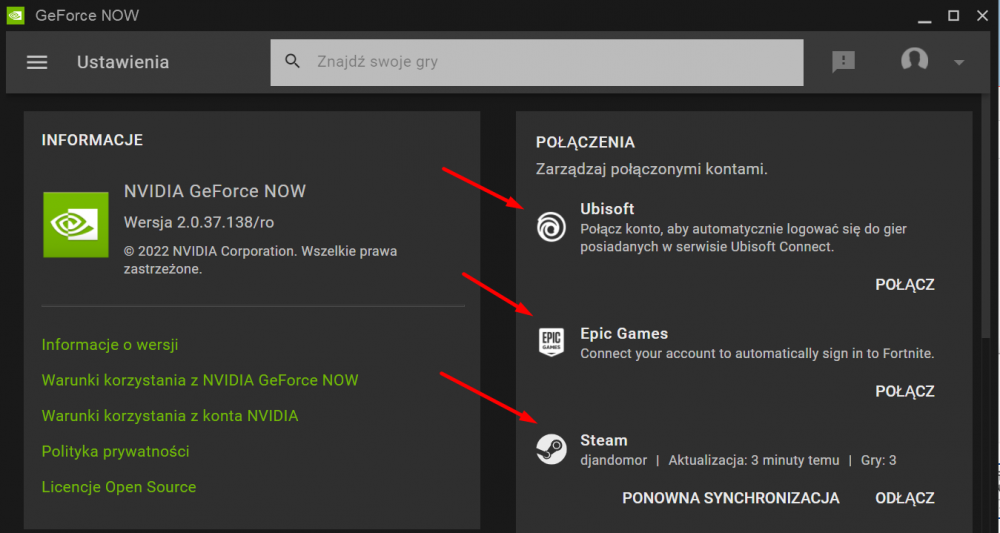Viewport: 1000px width, 533px height.
Task: Connect the Epic Games account with POŁĄCZ
Action: click(905, 391)
